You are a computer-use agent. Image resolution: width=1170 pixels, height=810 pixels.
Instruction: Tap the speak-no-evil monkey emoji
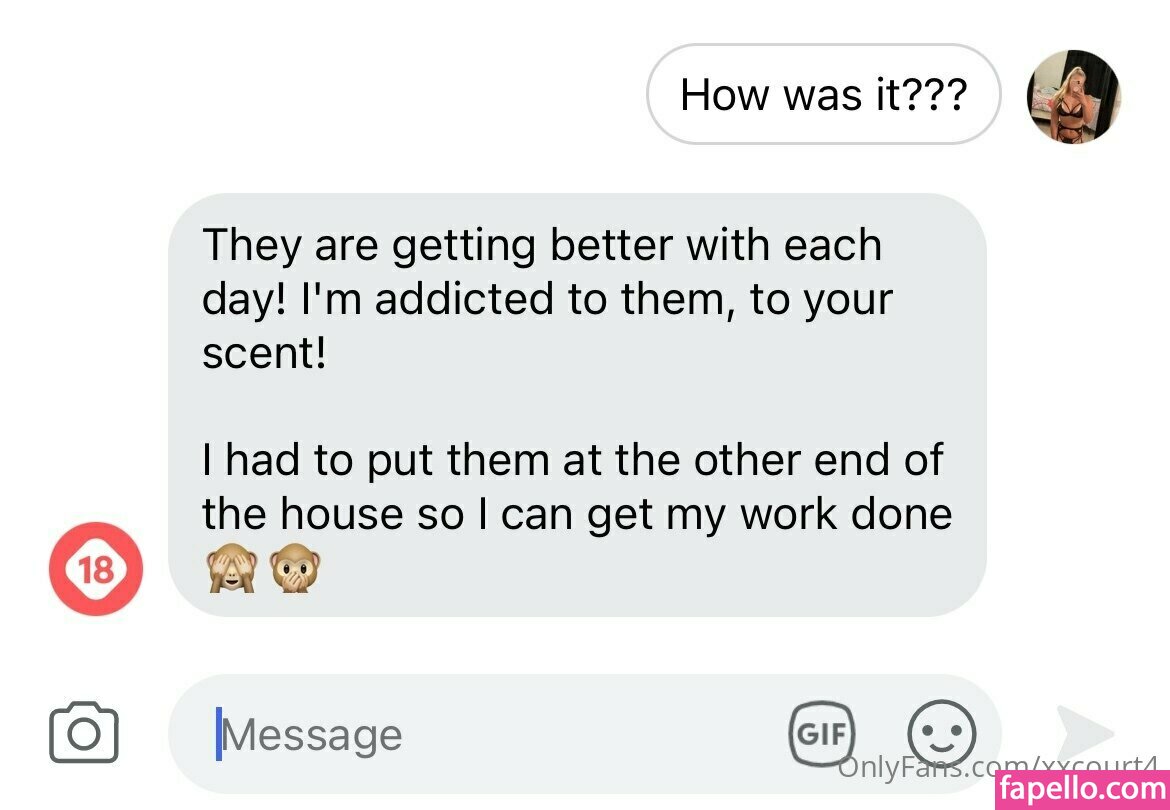coord(295,568)
